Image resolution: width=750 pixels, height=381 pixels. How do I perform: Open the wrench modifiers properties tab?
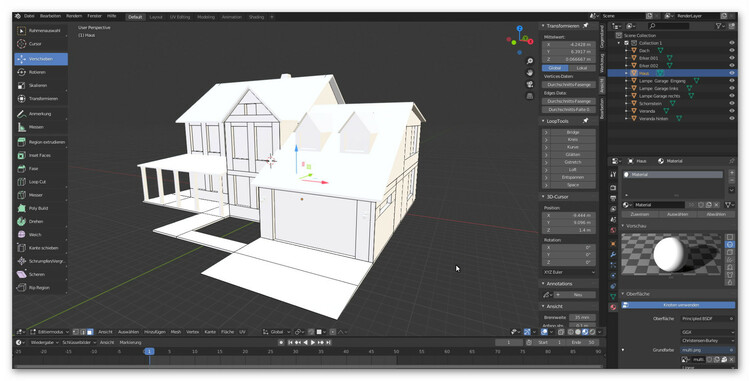pyautogui.click(x=613, y=254)
